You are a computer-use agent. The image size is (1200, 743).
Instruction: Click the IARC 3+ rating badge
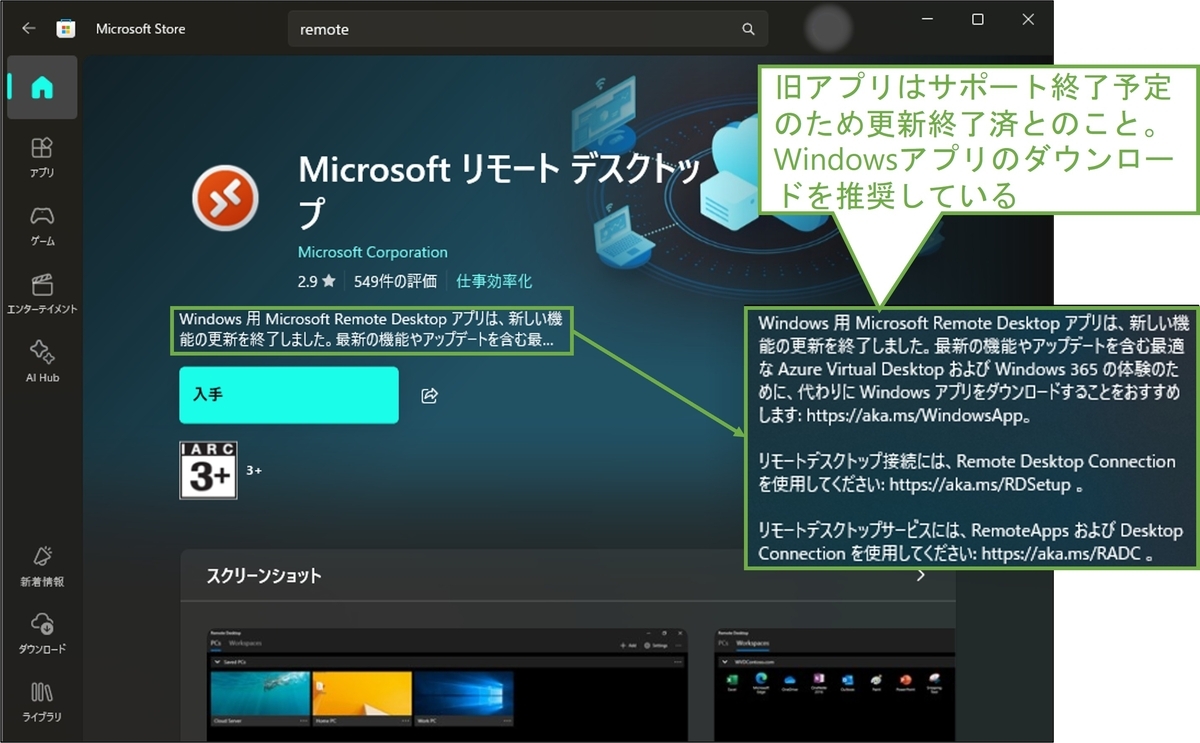click(x=208, y=470)
